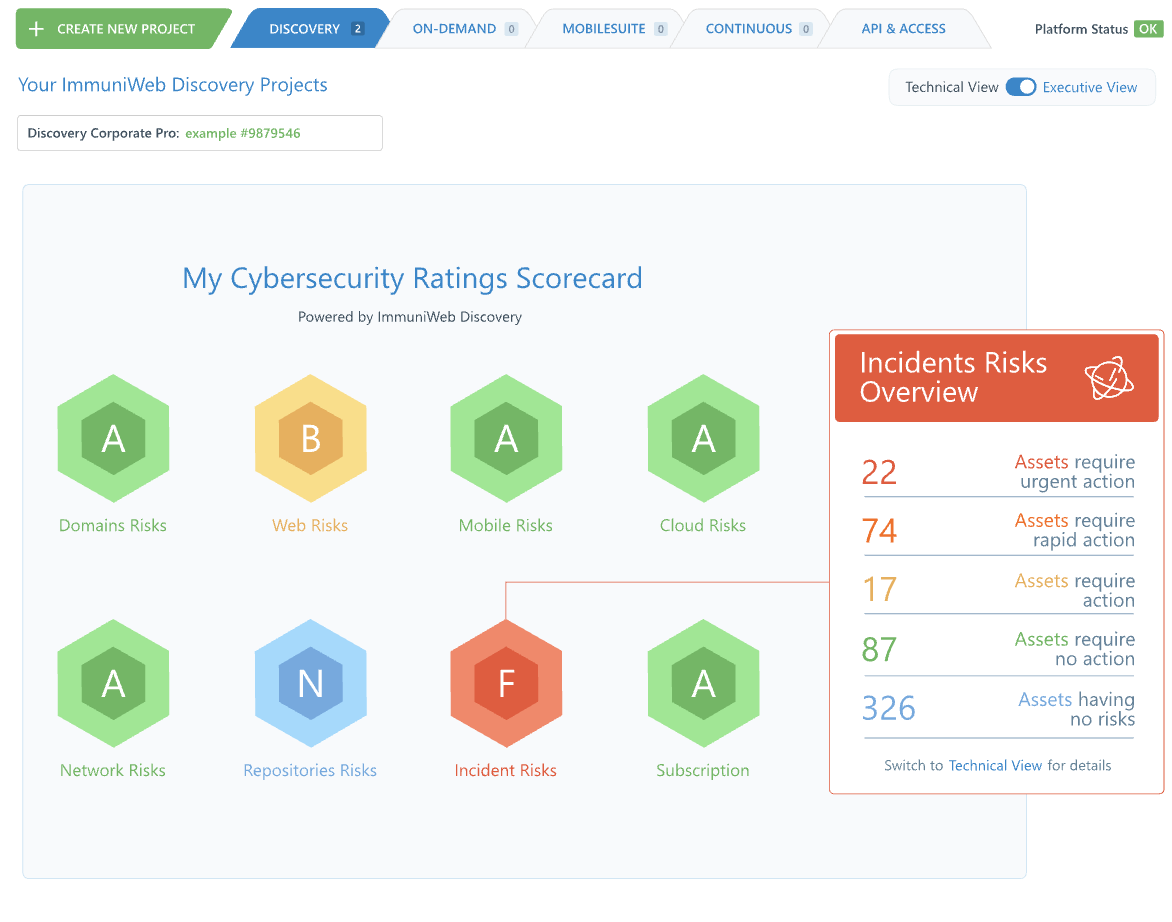The width and height of the screenshot is (1172, 922).
Task: Open the Discovery Corporate Pro project selector
Action: [x=199, y=132]
